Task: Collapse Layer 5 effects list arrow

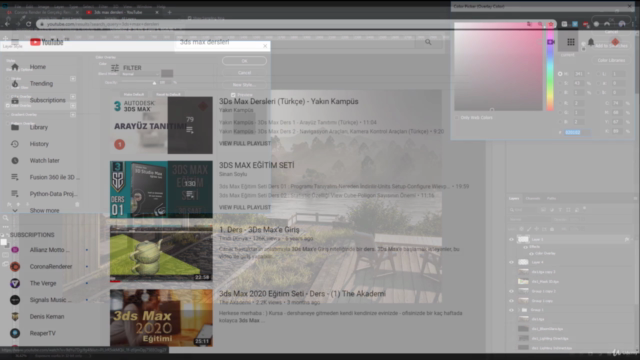Action: pyautogui.click(x=632, y=240)
